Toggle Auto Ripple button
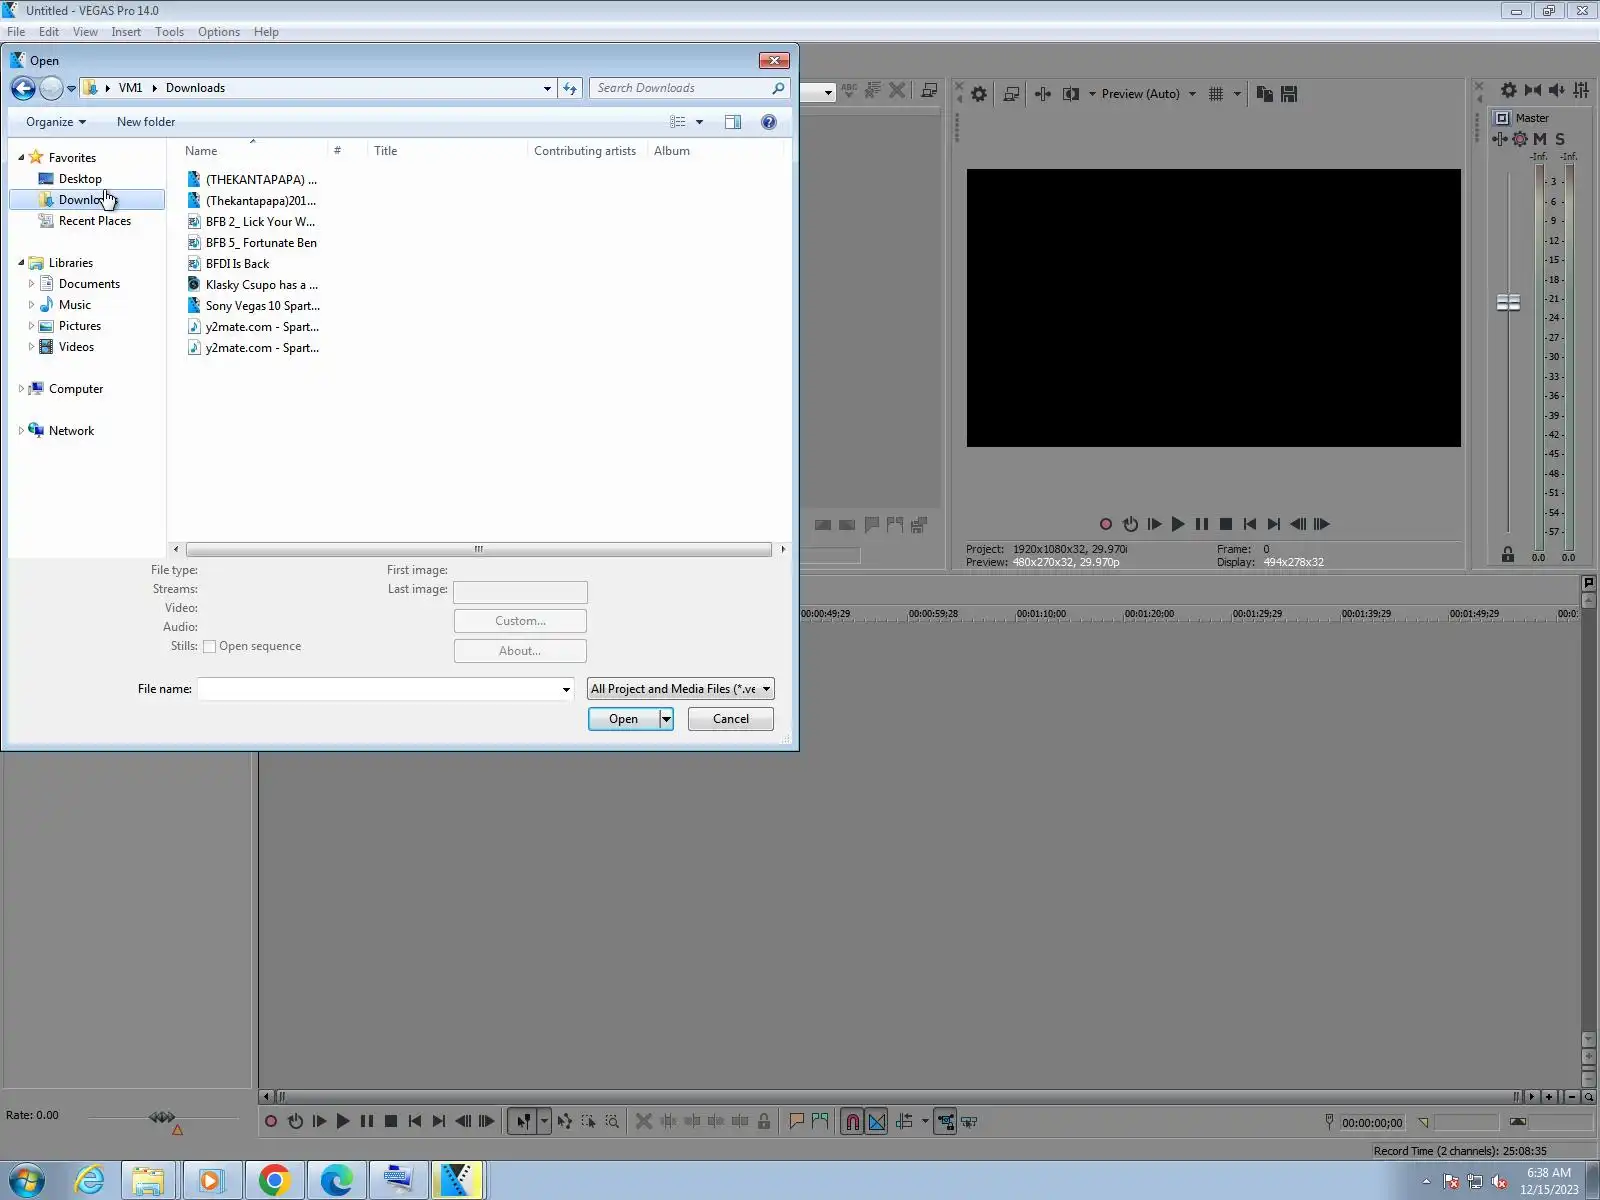 coord(904,1122)
